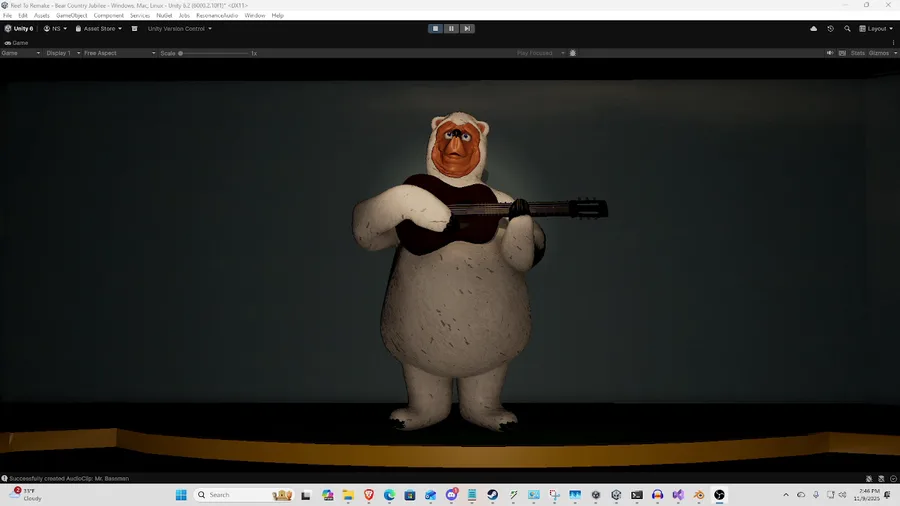Open the Unity search magnifier

(x=847, y=29)
